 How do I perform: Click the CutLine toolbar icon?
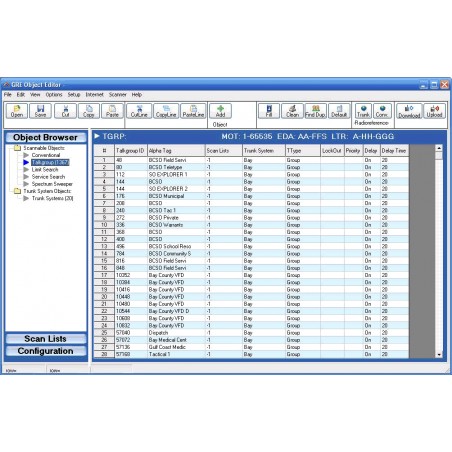139,111
